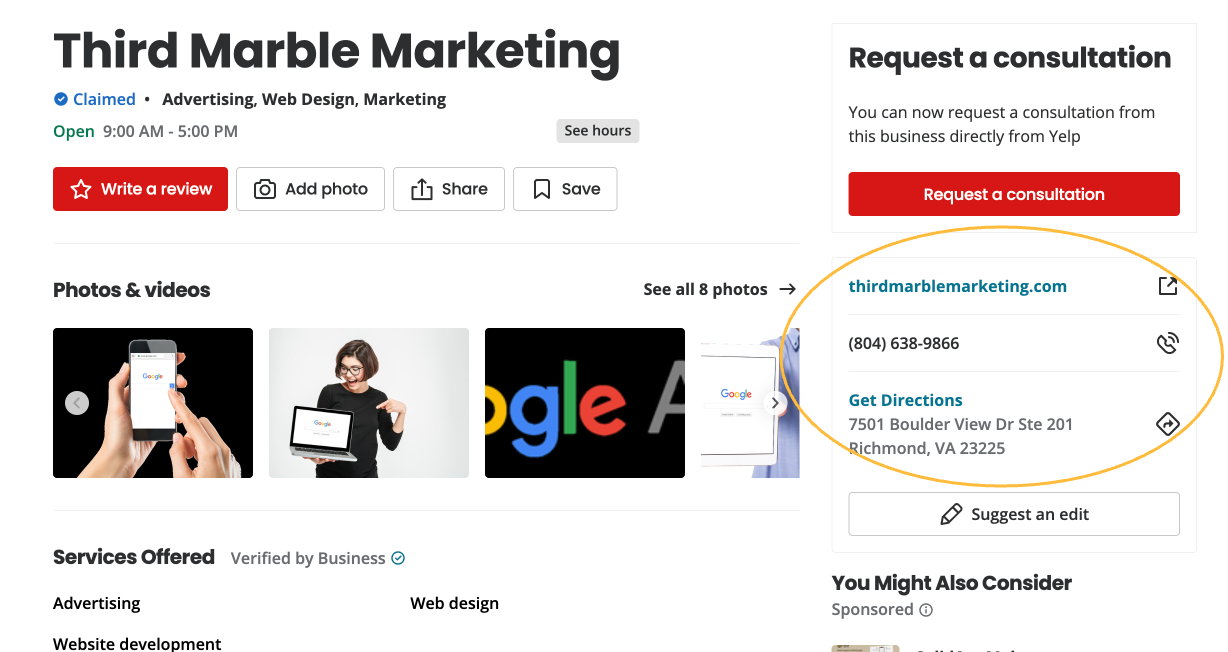Click the You Might Also Consider heading
This screenshot has width=1228, height=652.
tap(952, 583)
